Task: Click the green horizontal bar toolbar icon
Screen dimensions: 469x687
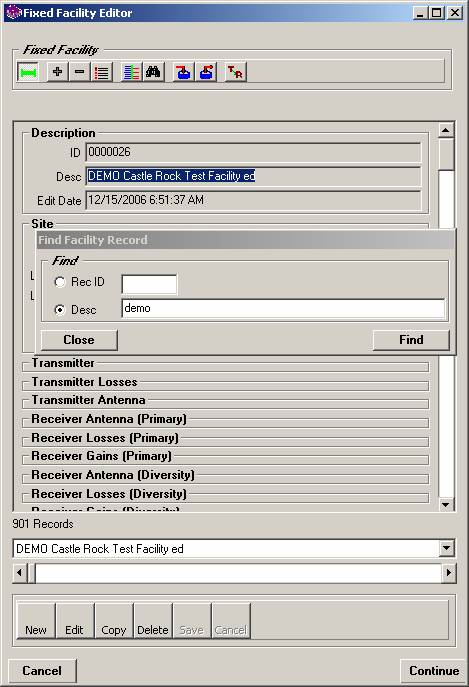Action: (28, 72)
